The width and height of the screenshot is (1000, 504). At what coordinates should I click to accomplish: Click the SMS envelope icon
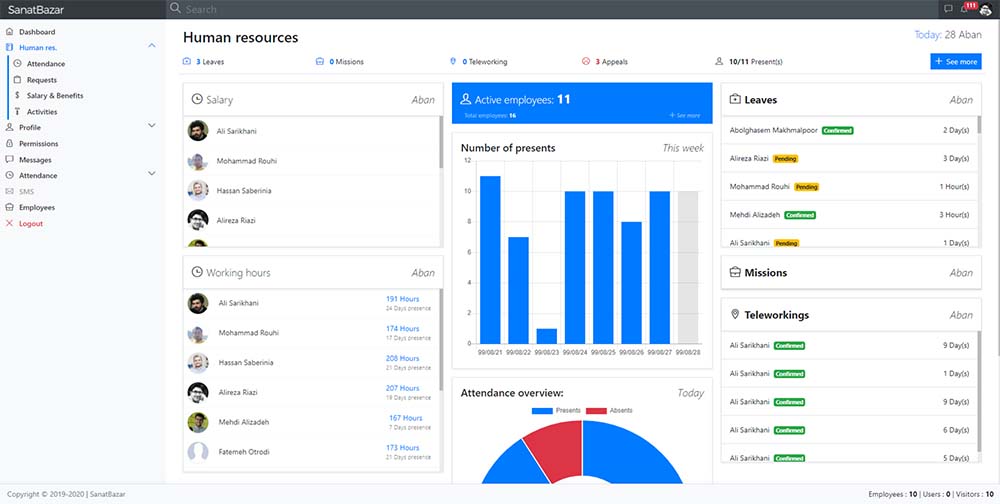pyautogui.click(x=9, y=191)
